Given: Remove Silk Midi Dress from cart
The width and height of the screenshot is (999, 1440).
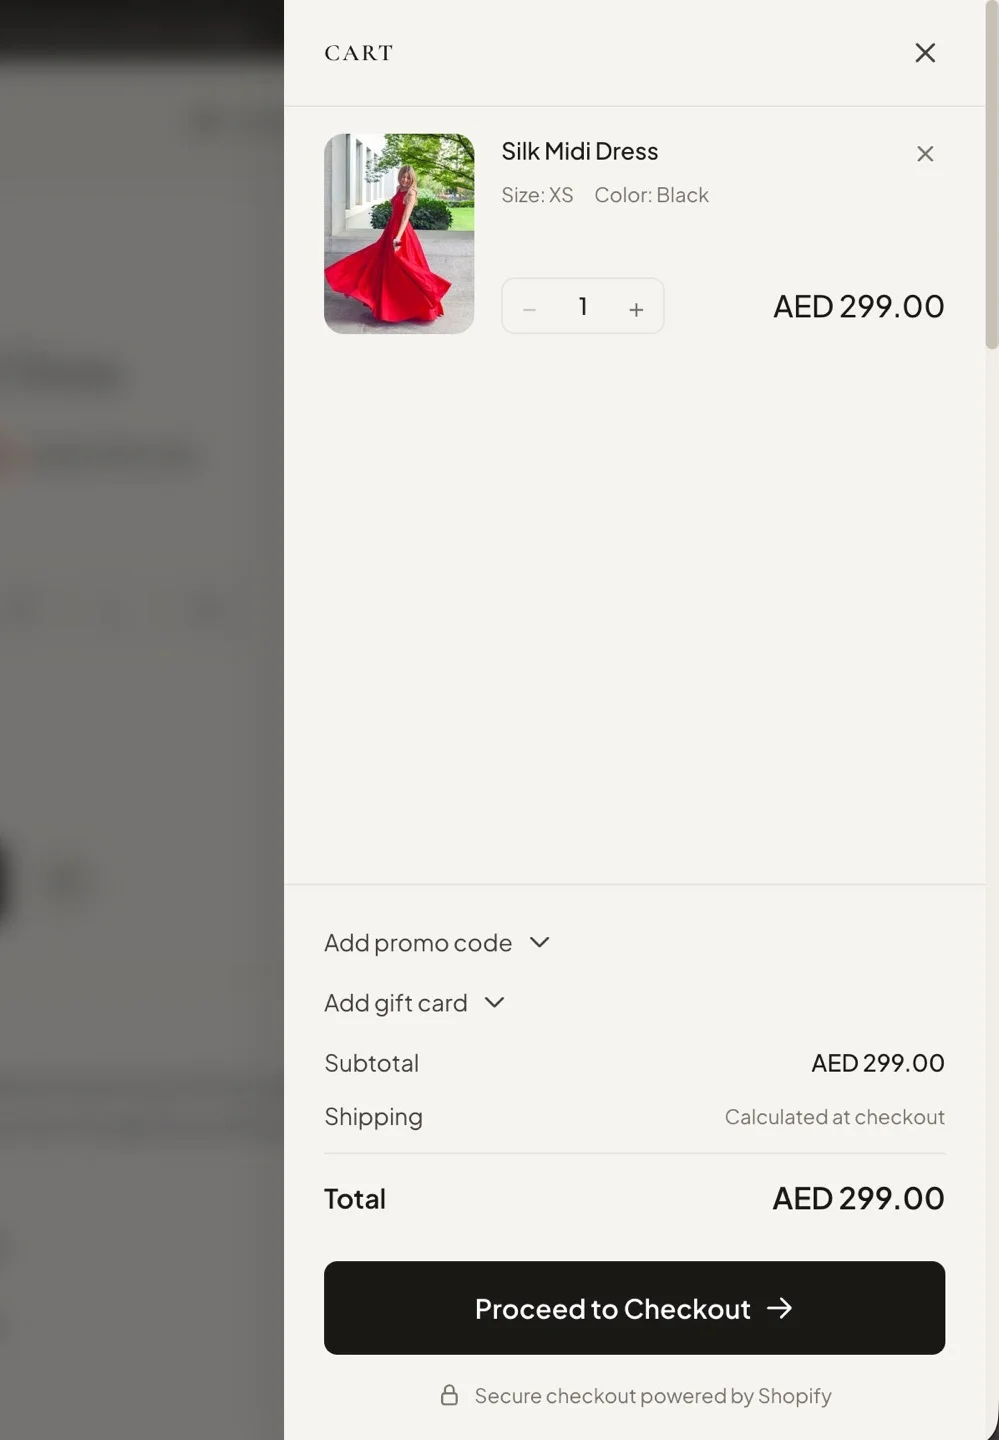Looking at the screenshot, I should pos(925,154).
